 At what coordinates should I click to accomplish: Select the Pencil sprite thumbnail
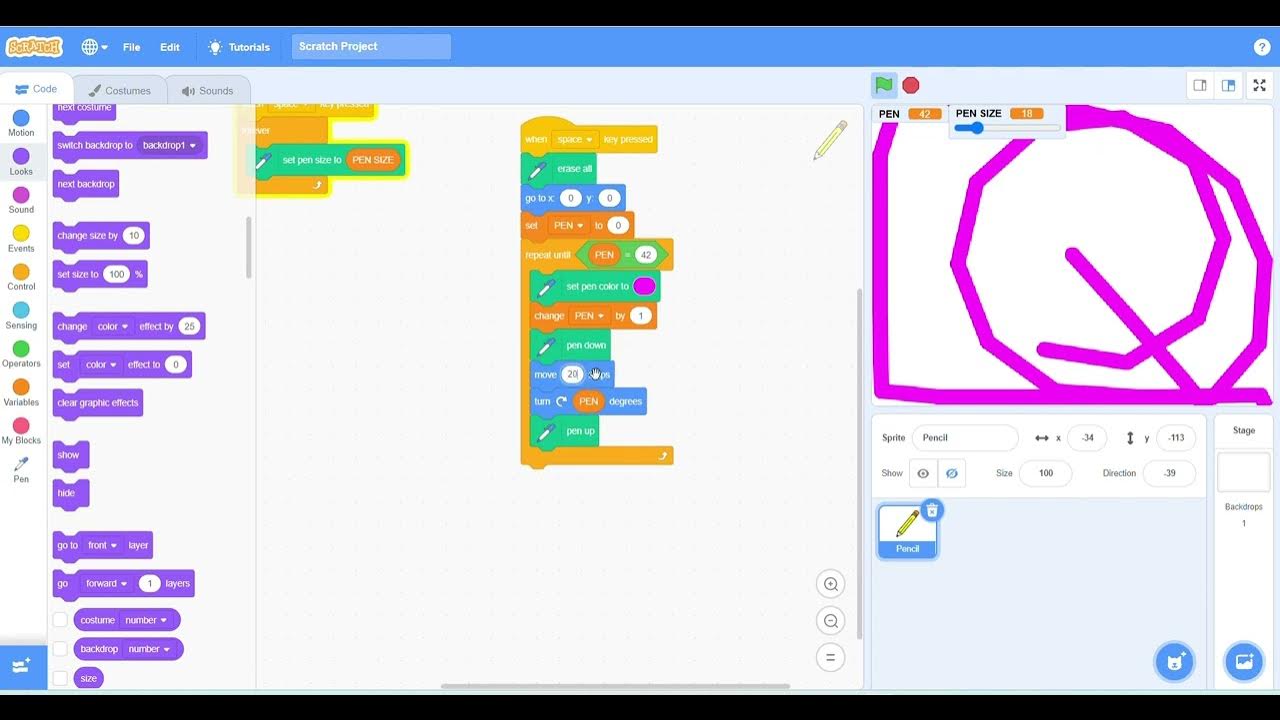pyautogui.click(x=907, y=531)
